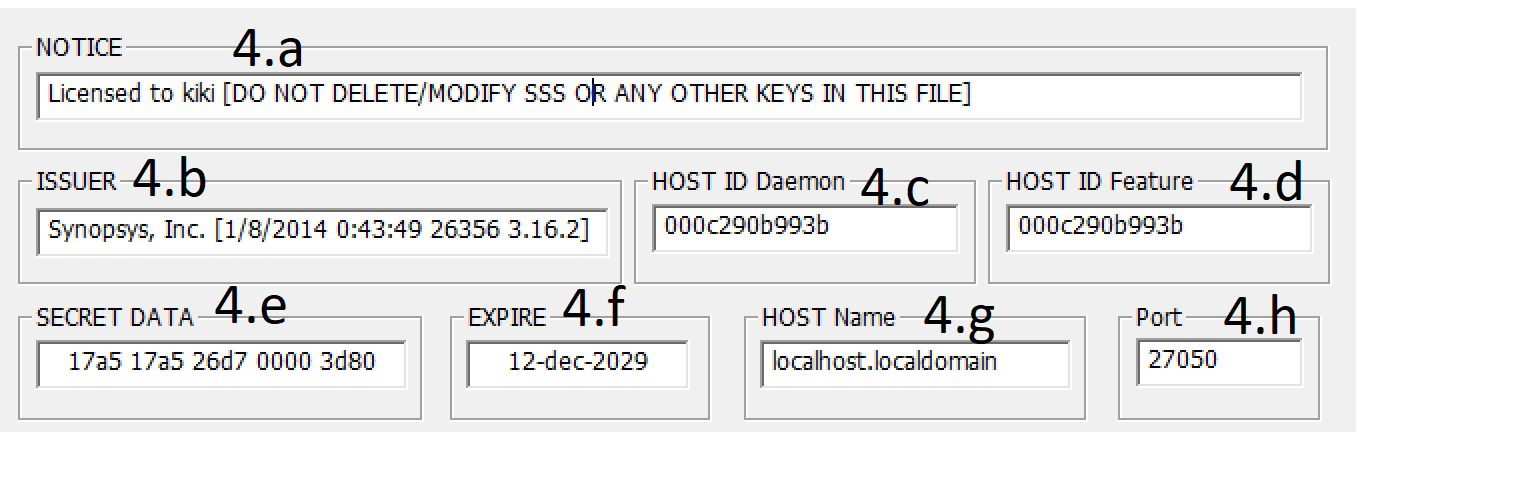Click the EXPIRE date field

577,363
